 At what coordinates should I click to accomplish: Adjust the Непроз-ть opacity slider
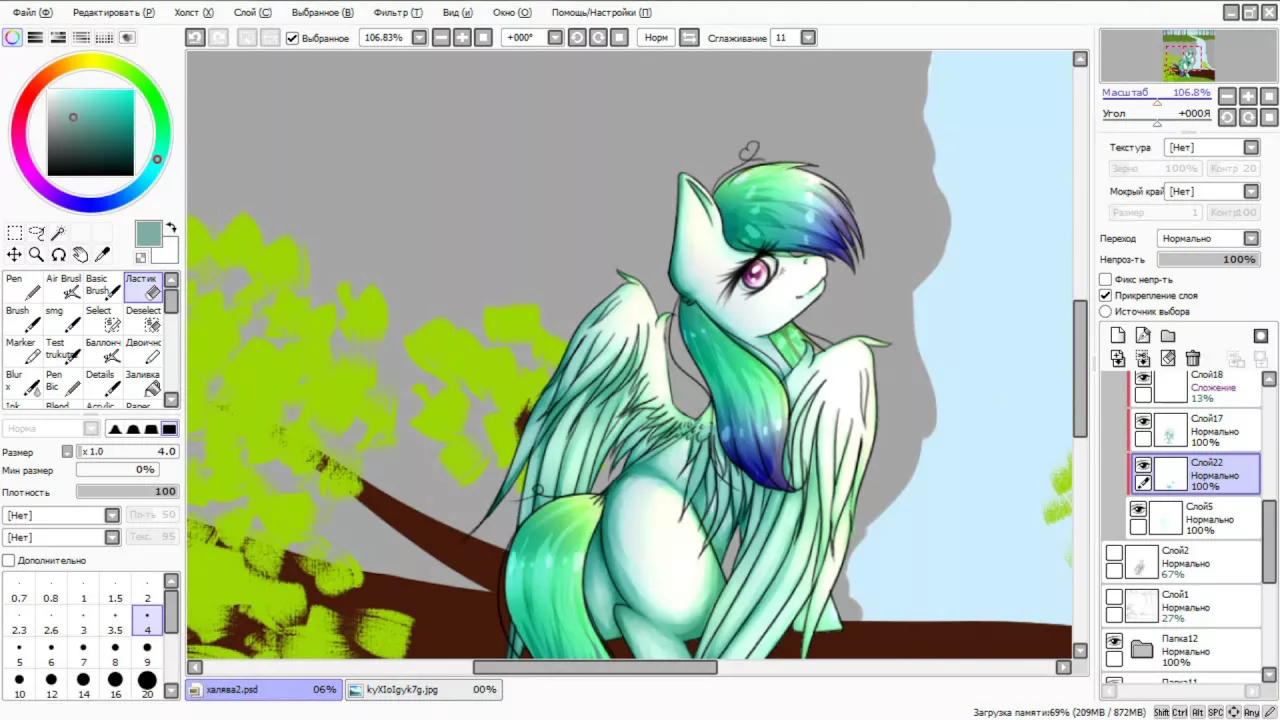pyautogui.click(x=1208, y=260)
